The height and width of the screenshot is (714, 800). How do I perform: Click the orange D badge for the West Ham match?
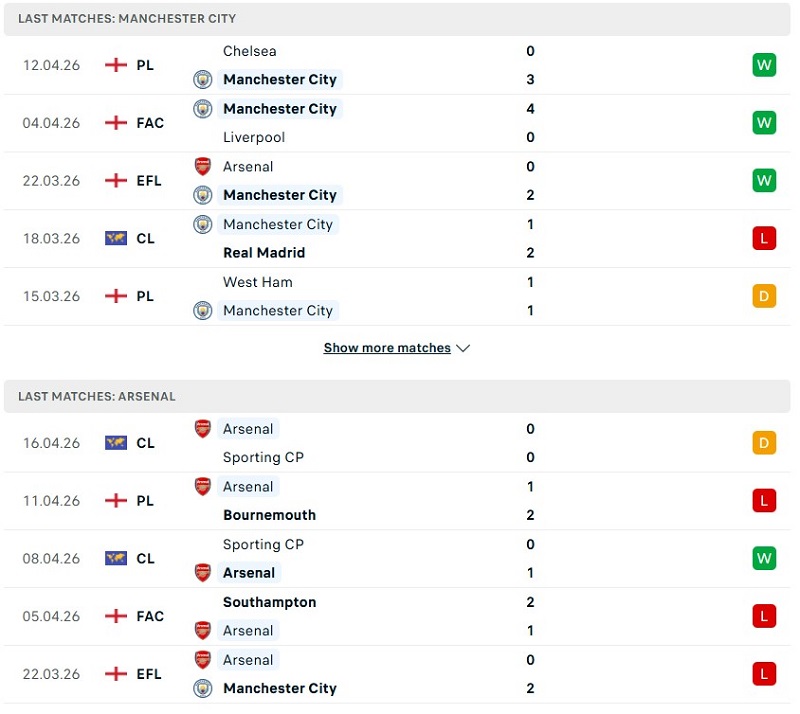pyautogui.click(x=764, y=296)
